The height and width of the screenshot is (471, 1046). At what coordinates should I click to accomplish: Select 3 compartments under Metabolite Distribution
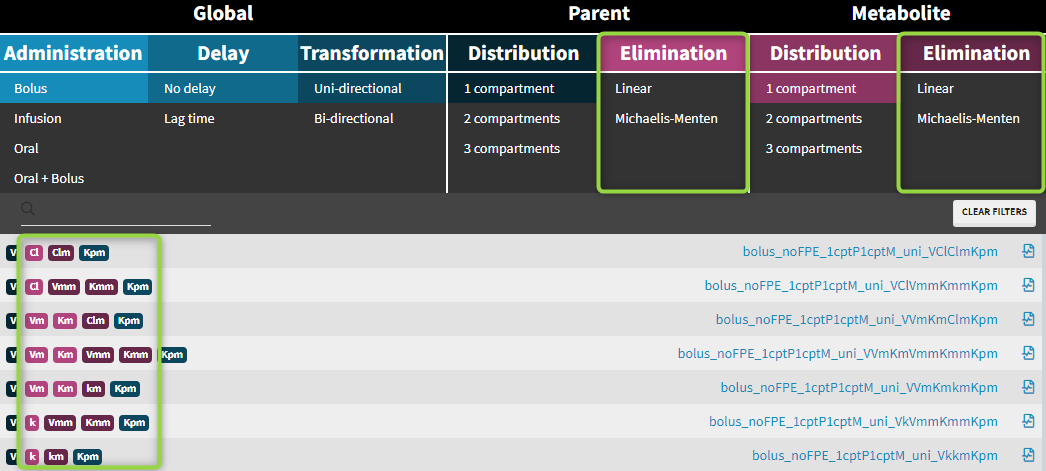(813, 148)
